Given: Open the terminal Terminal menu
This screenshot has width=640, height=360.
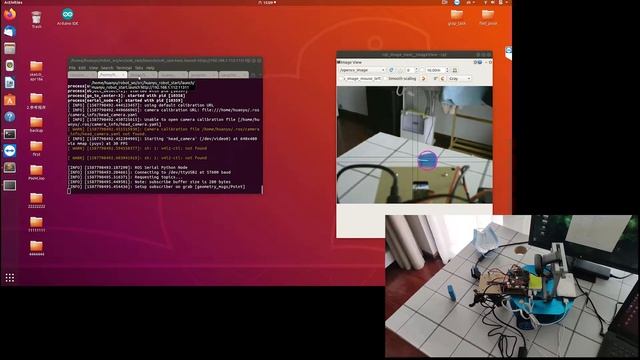Looking at the screenshot, I should pos(124,68).
